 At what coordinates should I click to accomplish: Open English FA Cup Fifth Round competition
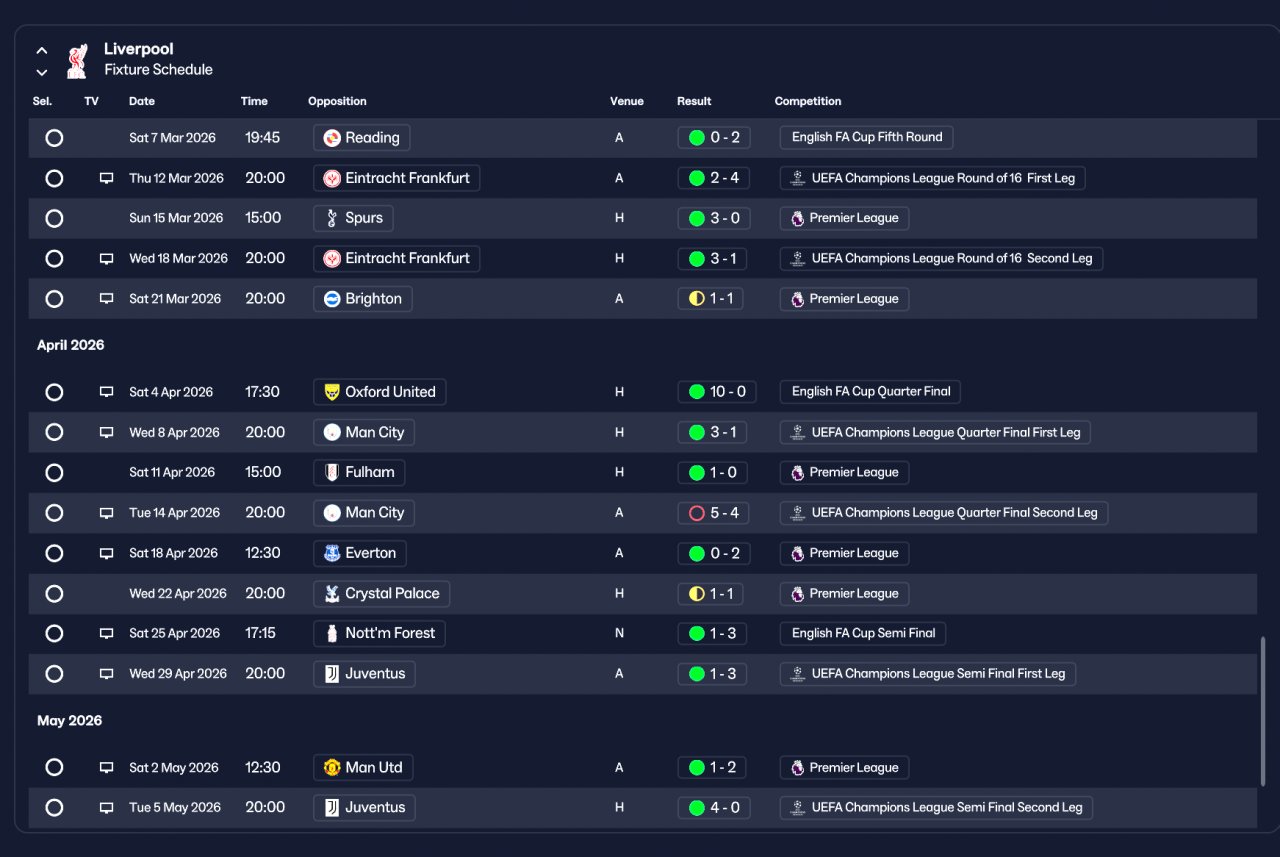(866, 138)
